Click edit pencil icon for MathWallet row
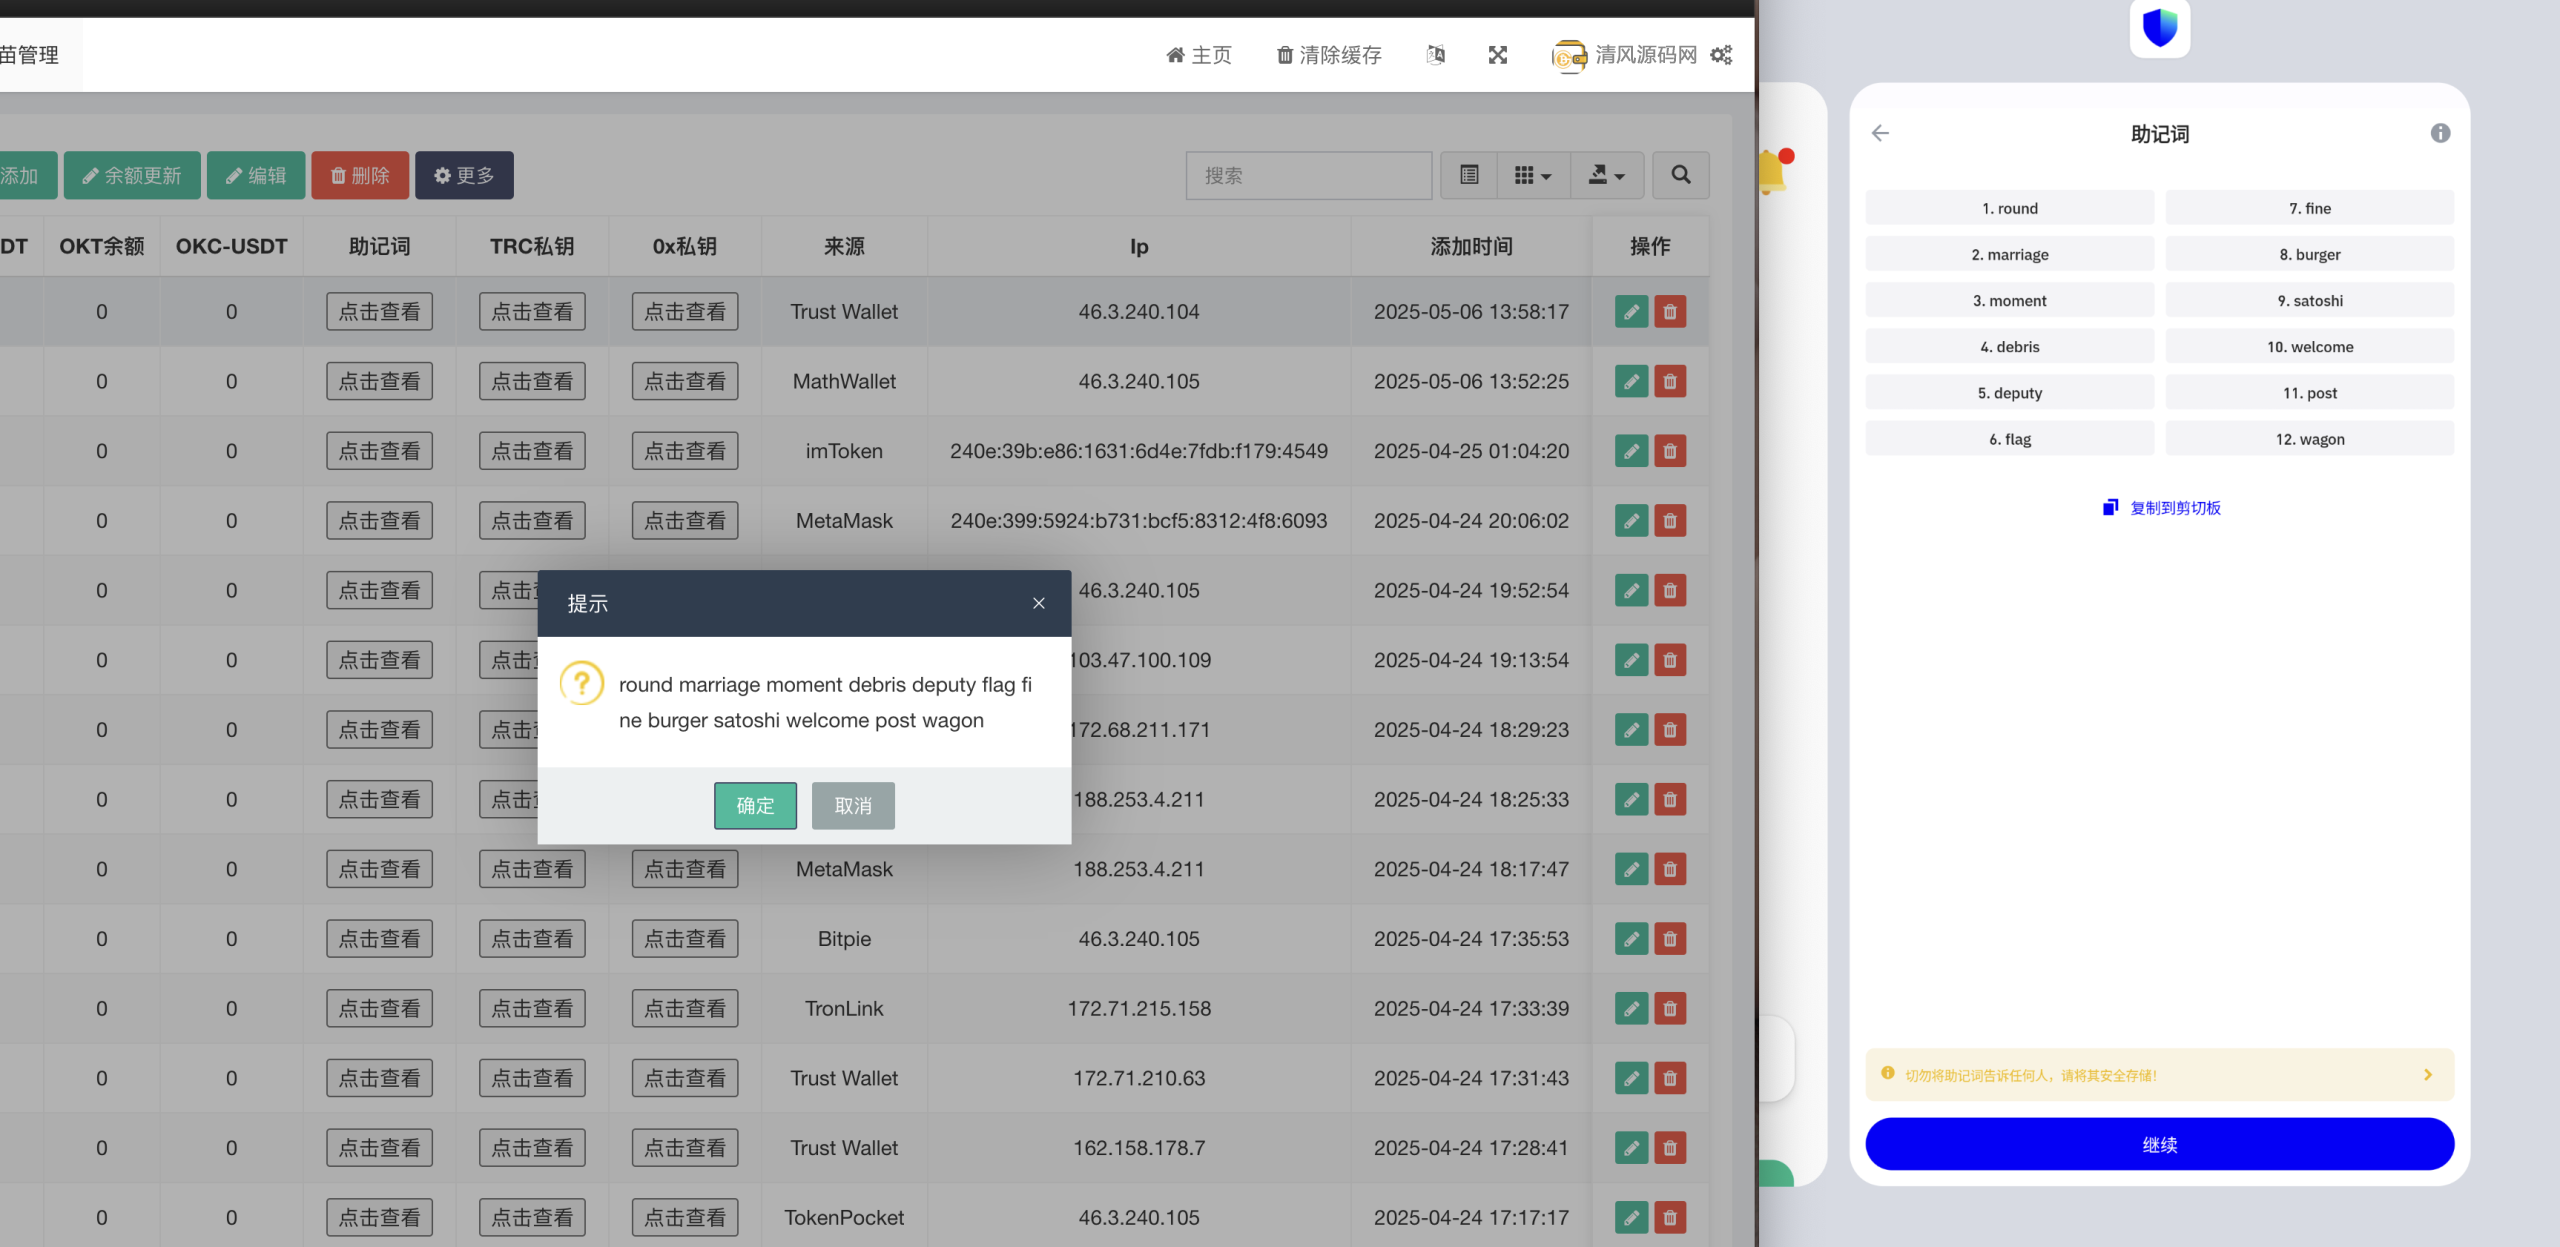The width and height of the screenshot is (2560, 1247). tap(1631, 381)
